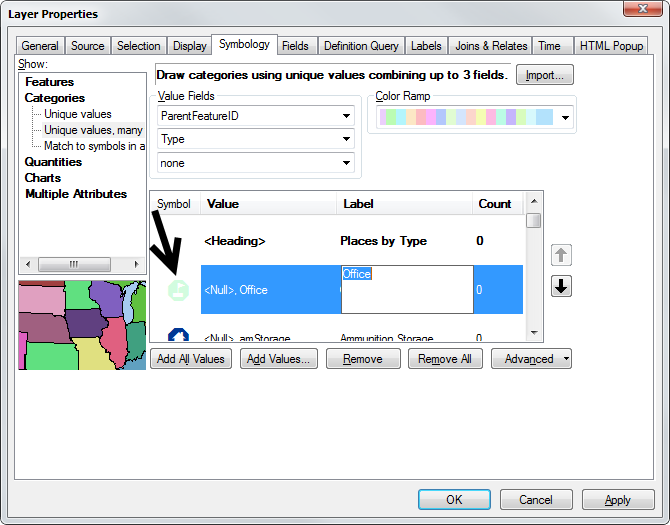Select Quantities in the Show list
Viewport: 670px width, 525px height.
(x=53, y=162)
